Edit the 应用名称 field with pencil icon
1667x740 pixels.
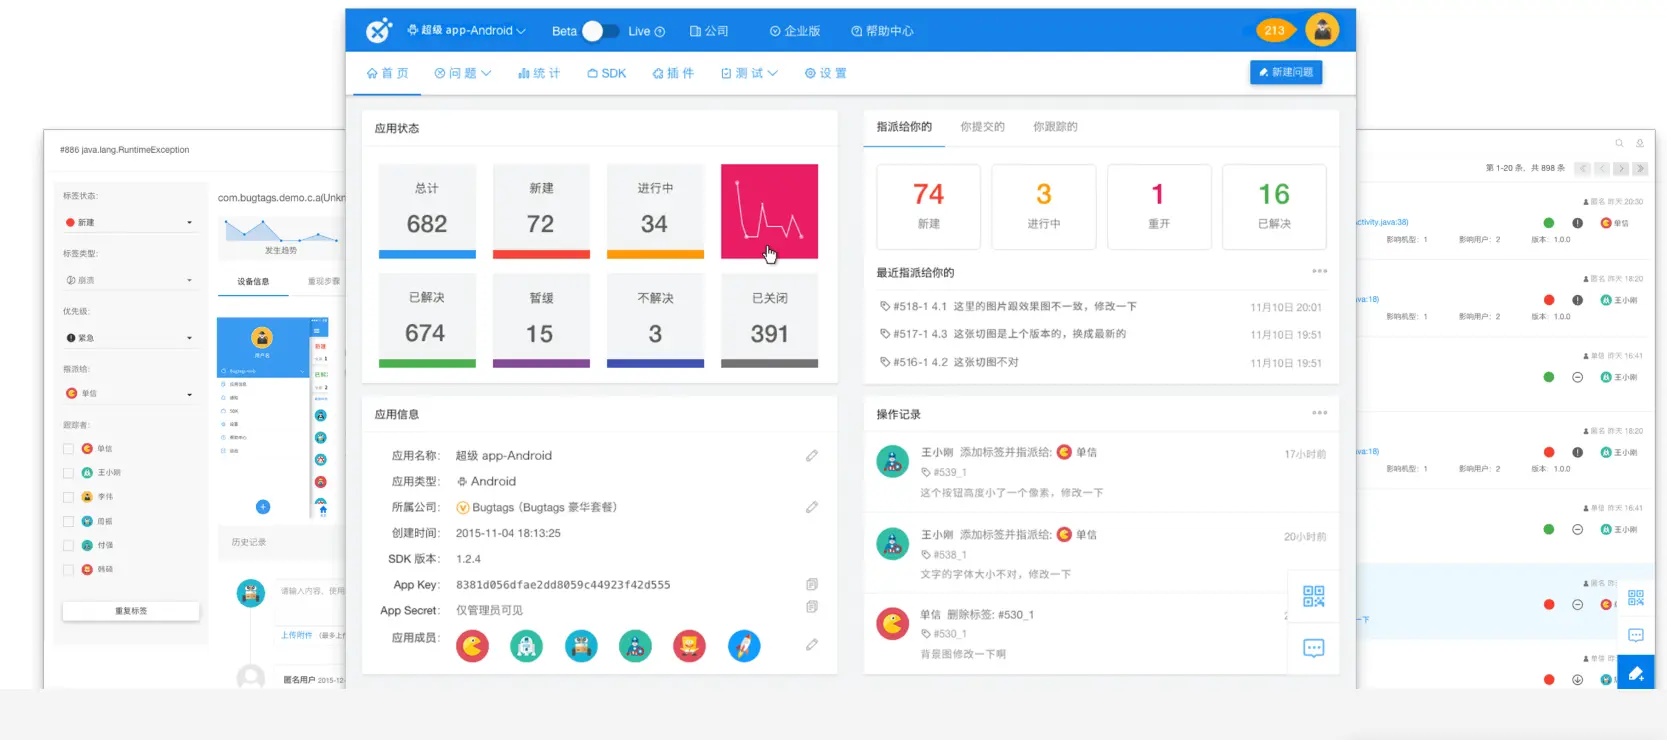(x=812, y=455)
